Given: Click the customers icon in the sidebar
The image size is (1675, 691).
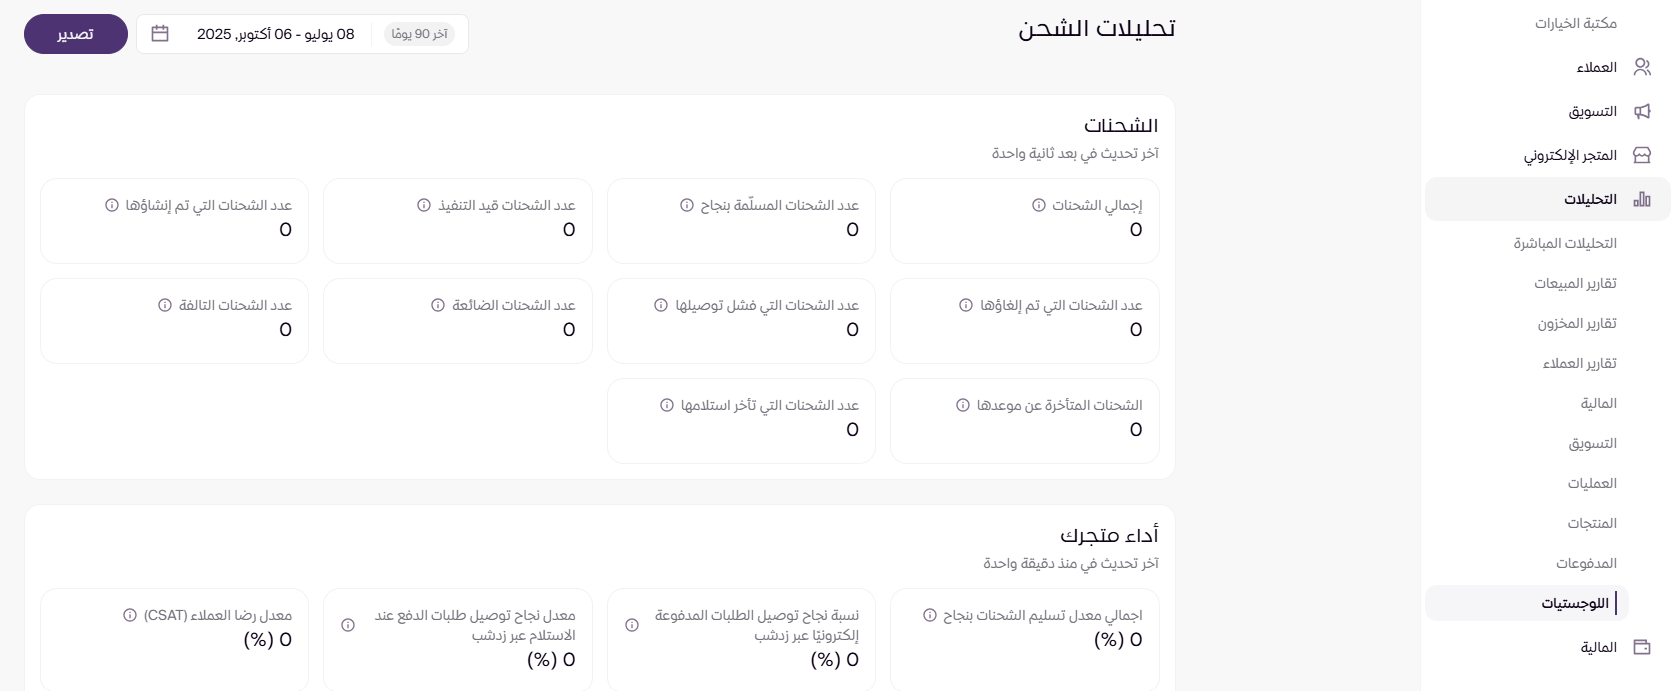Looking at the screenshot, I should click(1642, 67).
